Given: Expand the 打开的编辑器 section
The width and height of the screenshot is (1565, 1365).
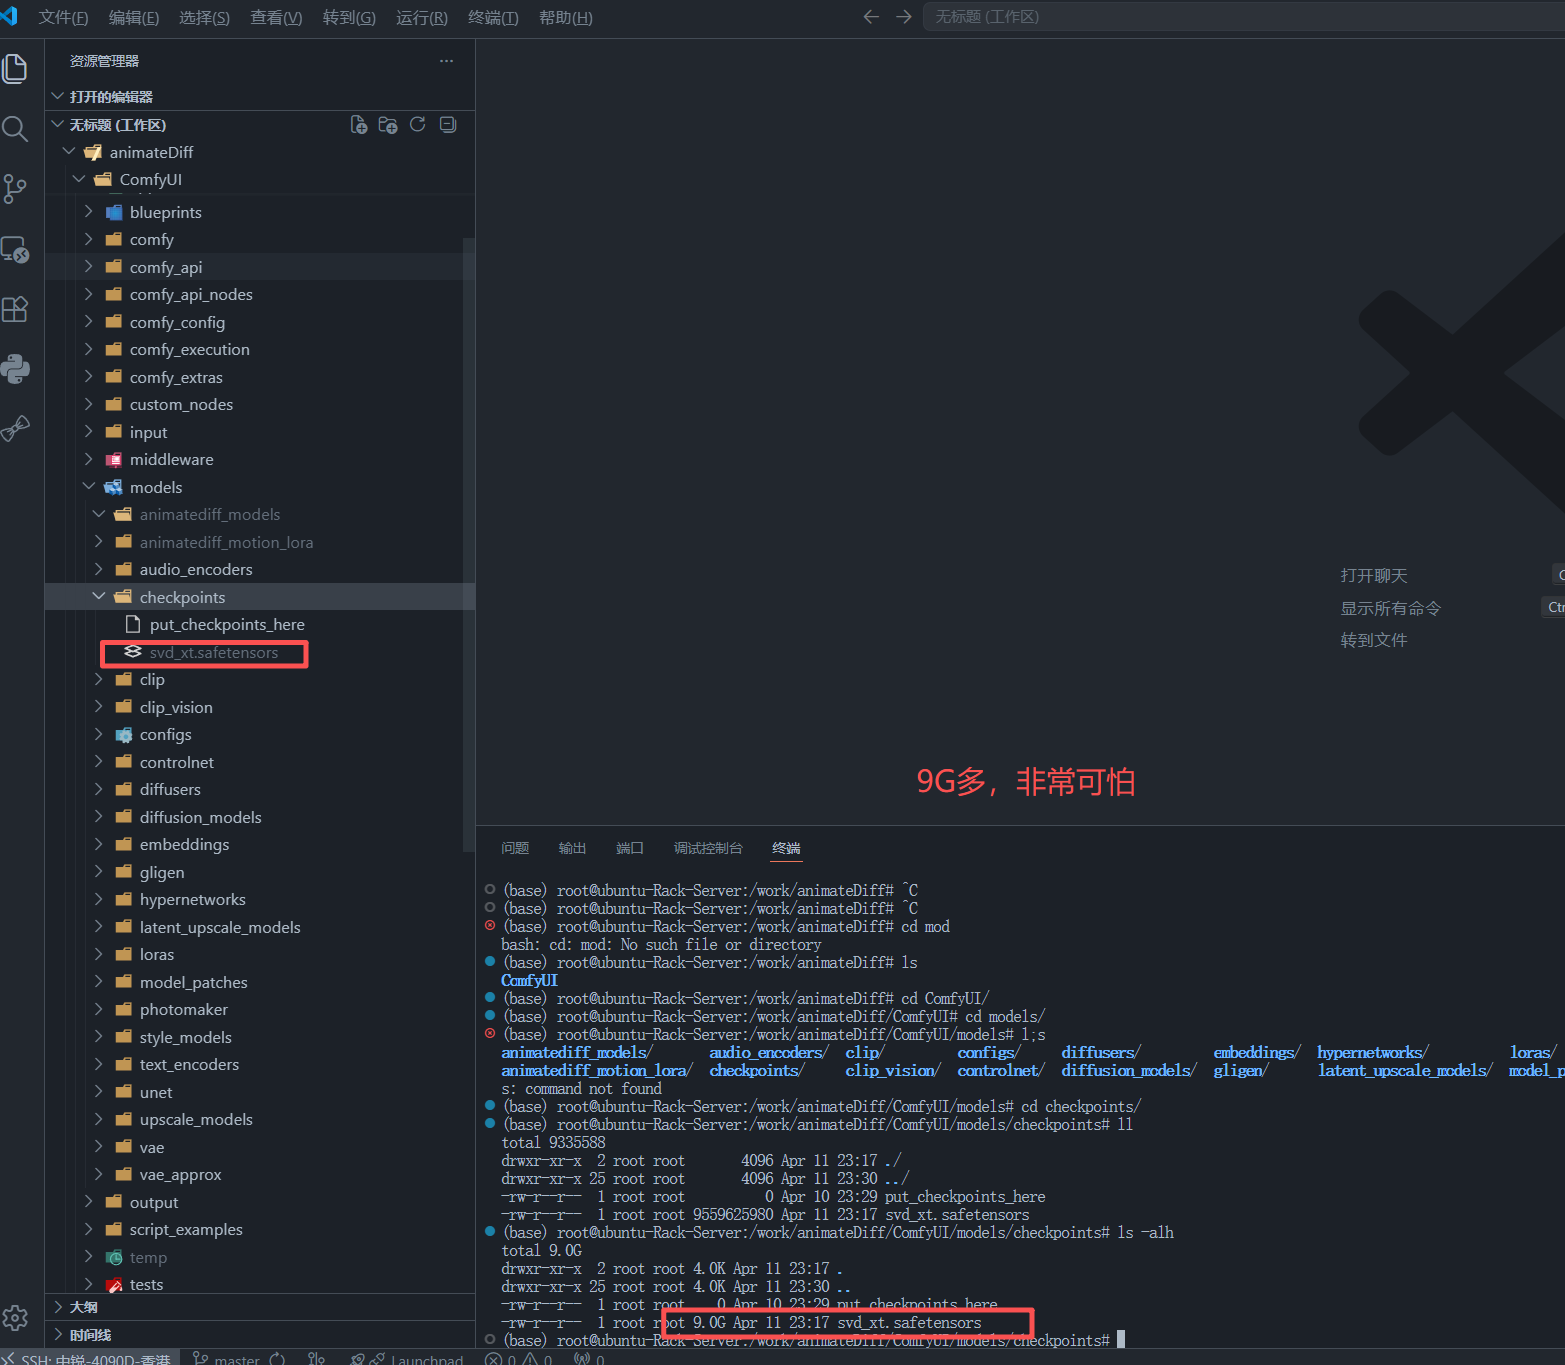Looking at the screenshot, I should (x=260, y=97).
